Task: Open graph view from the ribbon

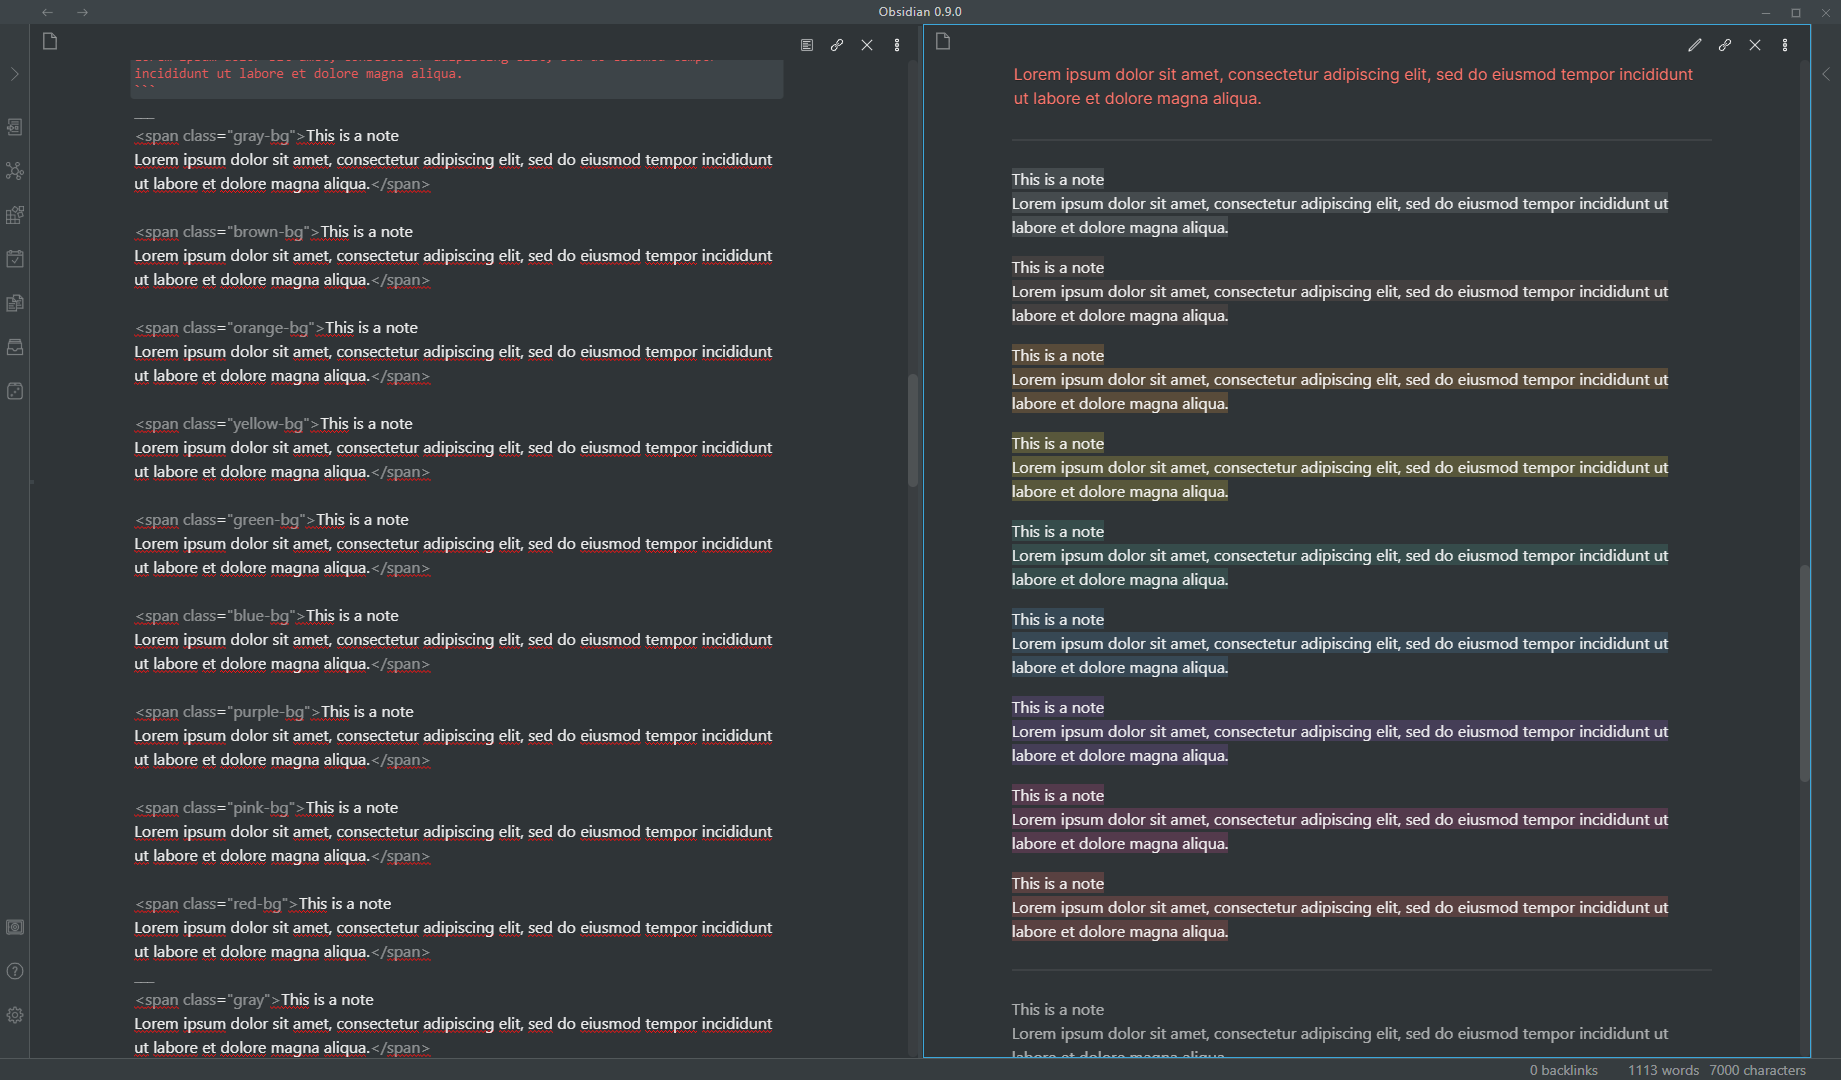Action: (15, 171)
